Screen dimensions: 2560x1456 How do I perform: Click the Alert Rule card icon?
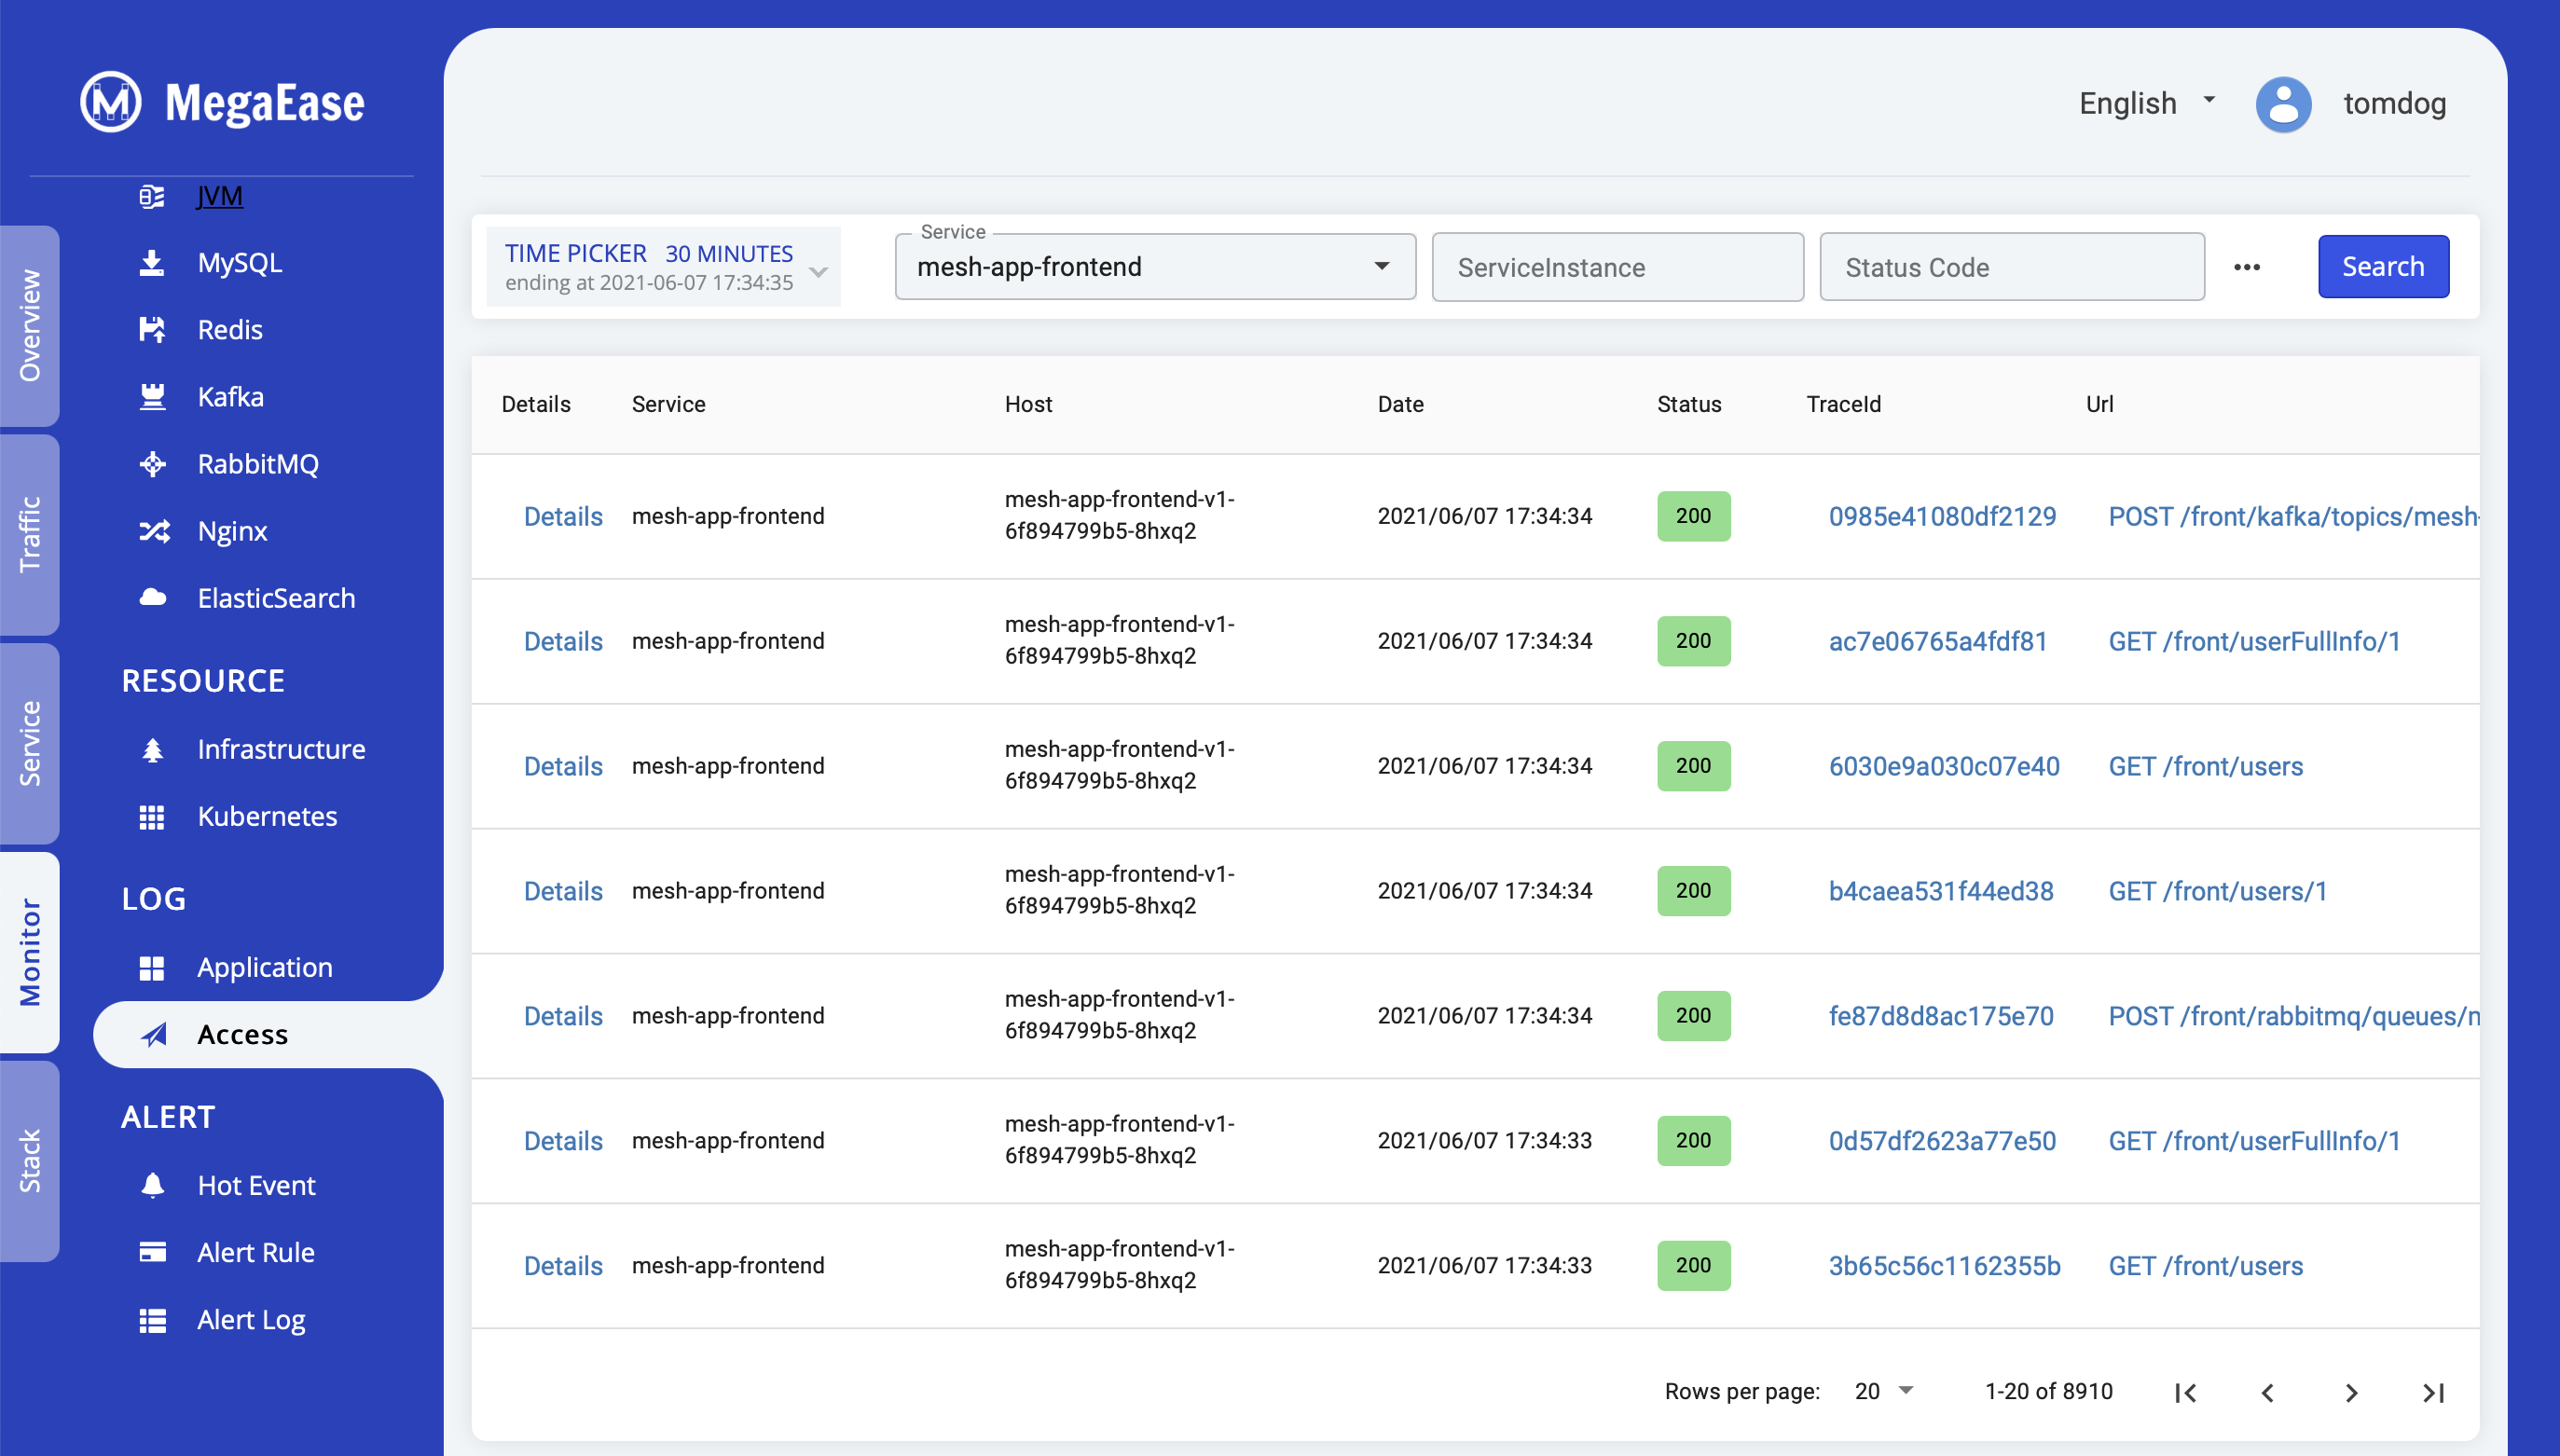tap(152, 1253)
